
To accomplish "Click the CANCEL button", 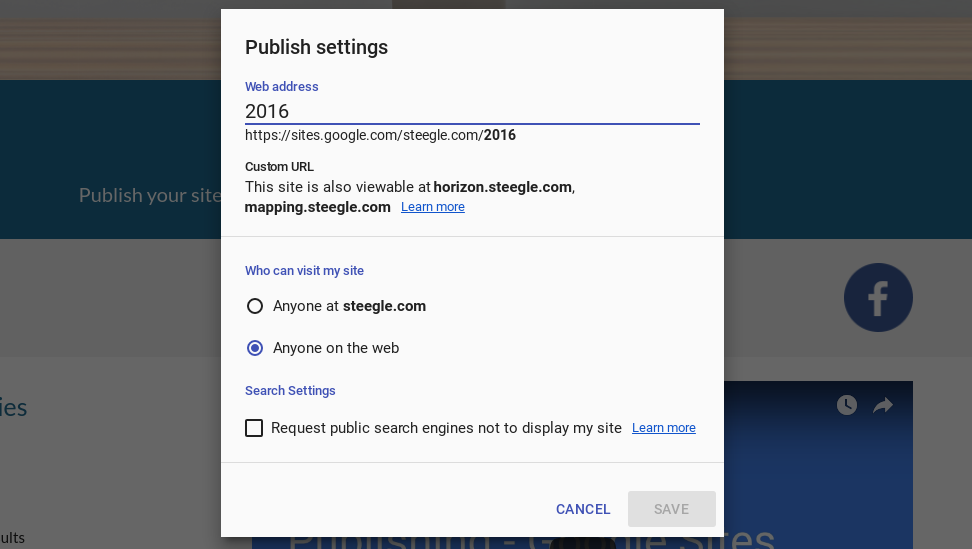I will click(583, 509).
